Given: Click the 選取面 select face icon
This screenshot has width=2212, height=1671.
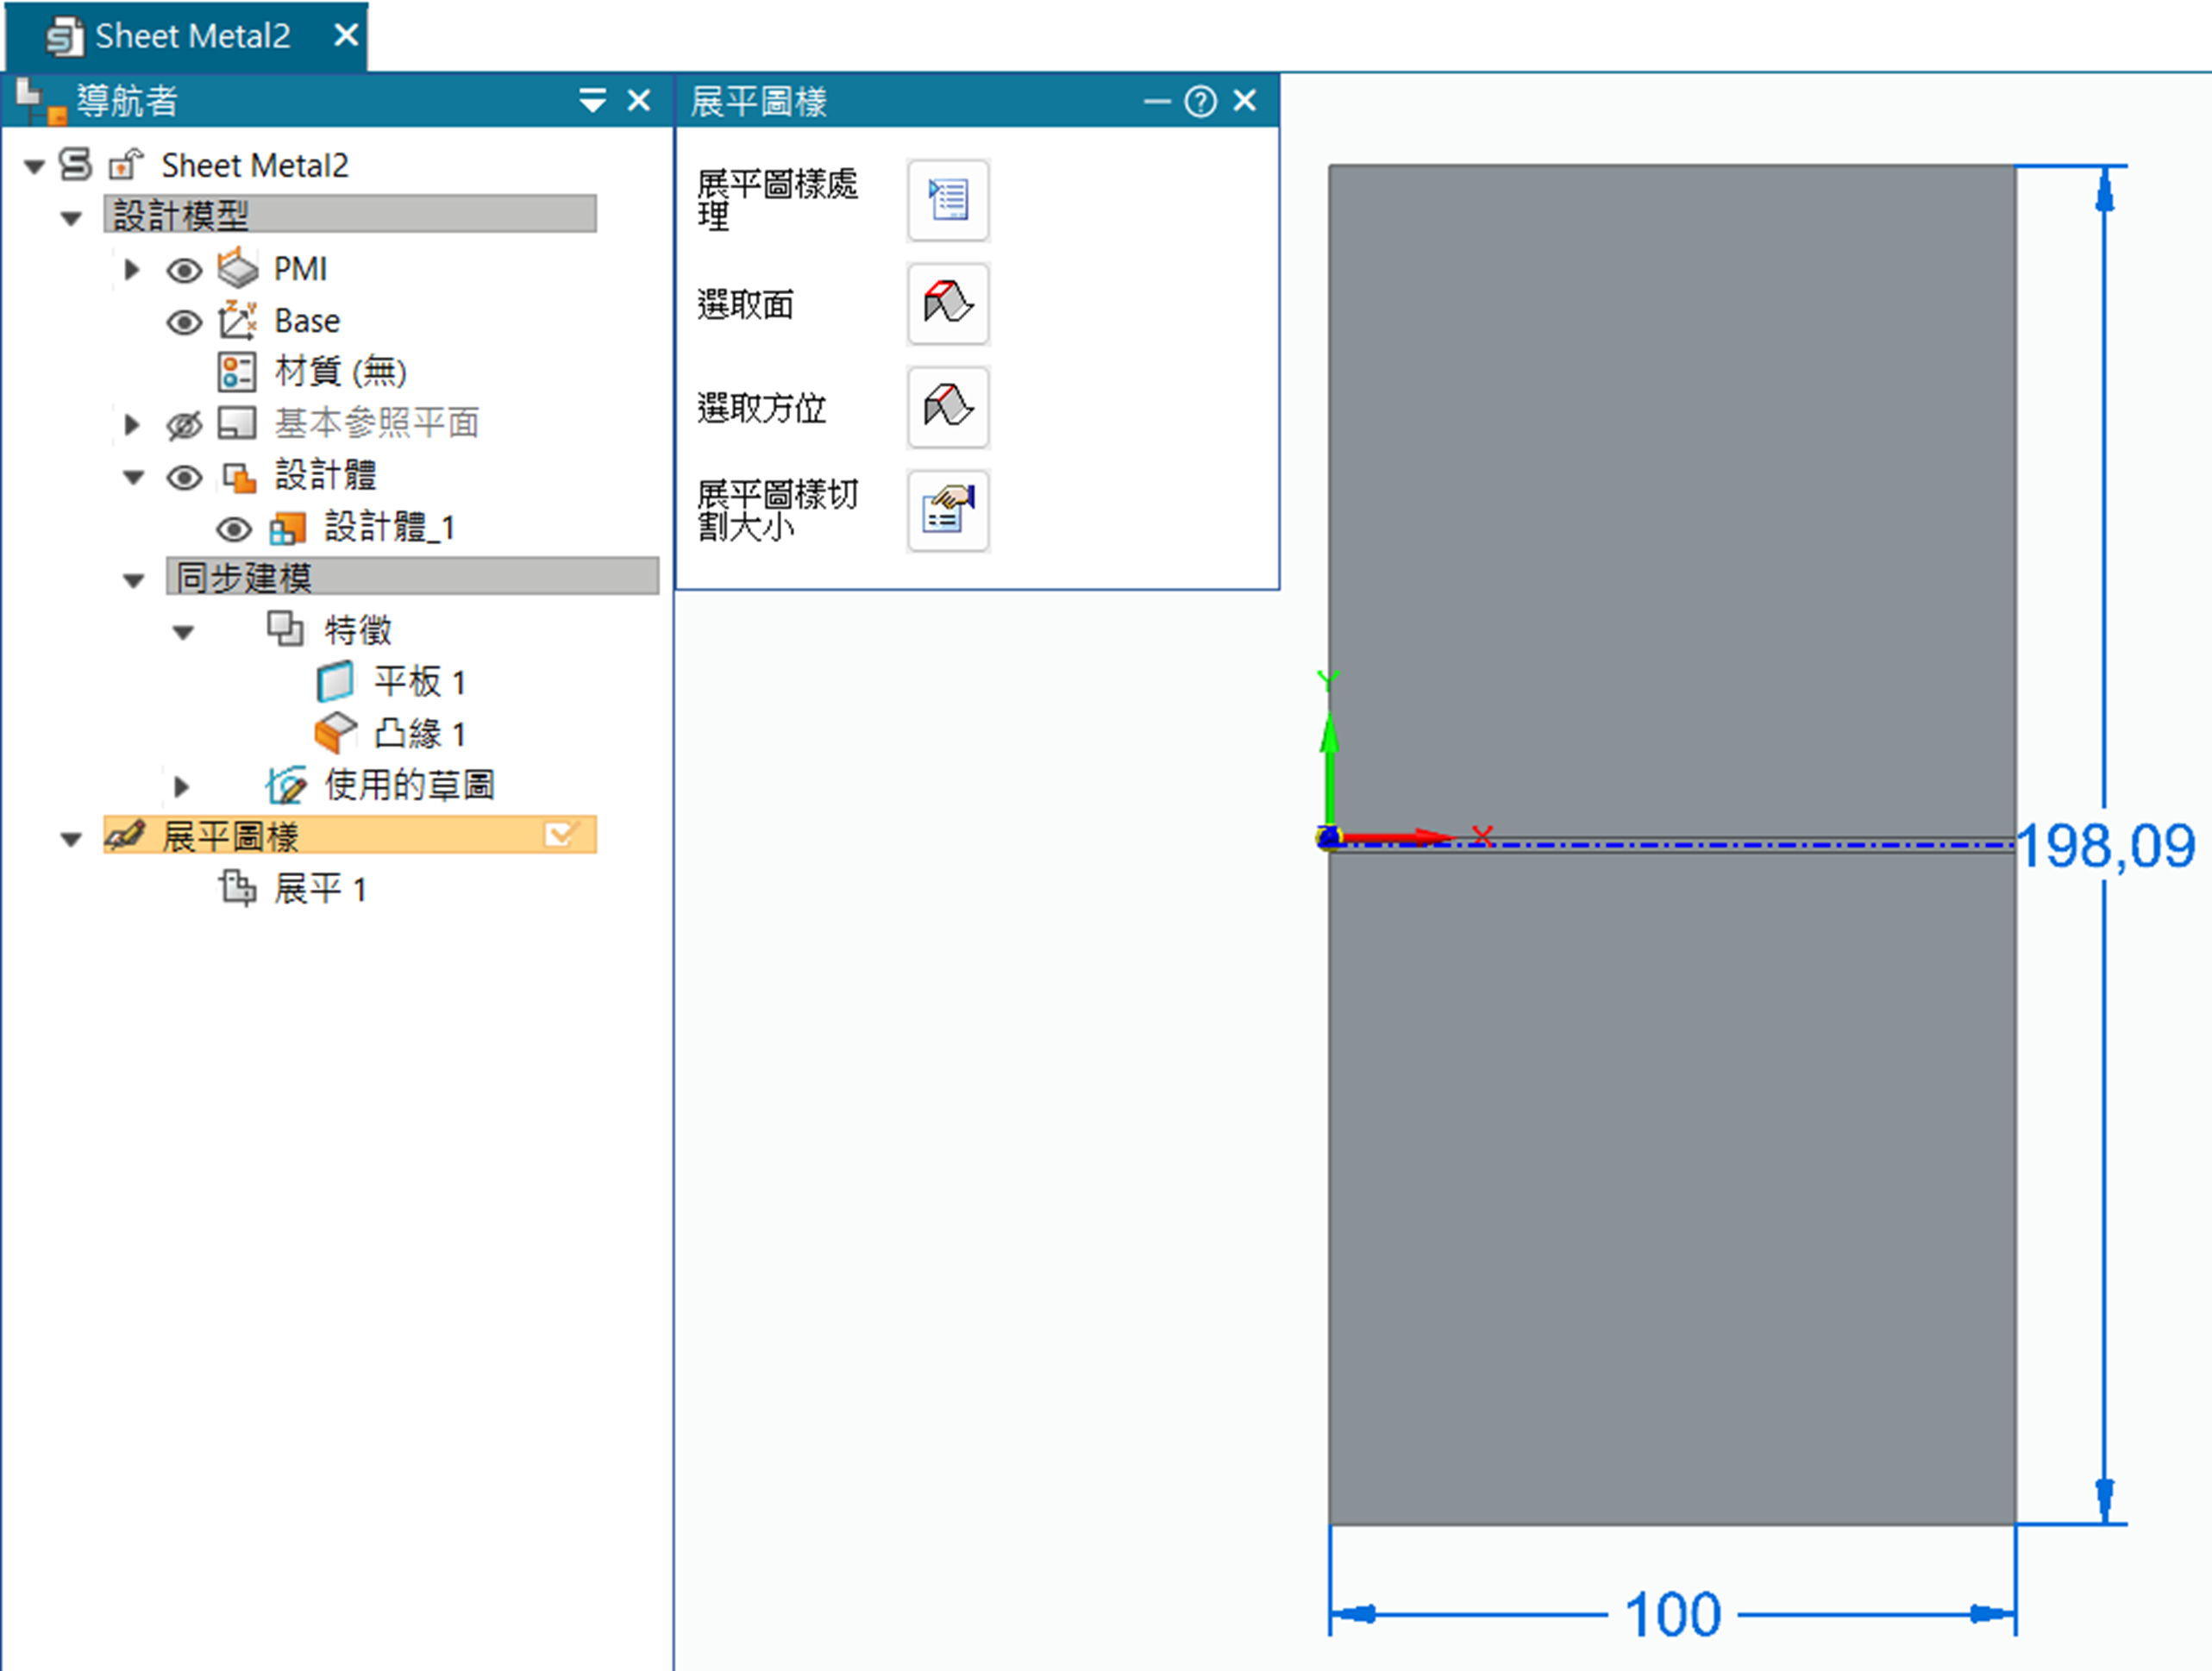Looking at the screenshot, I should [x=947, y=304].
